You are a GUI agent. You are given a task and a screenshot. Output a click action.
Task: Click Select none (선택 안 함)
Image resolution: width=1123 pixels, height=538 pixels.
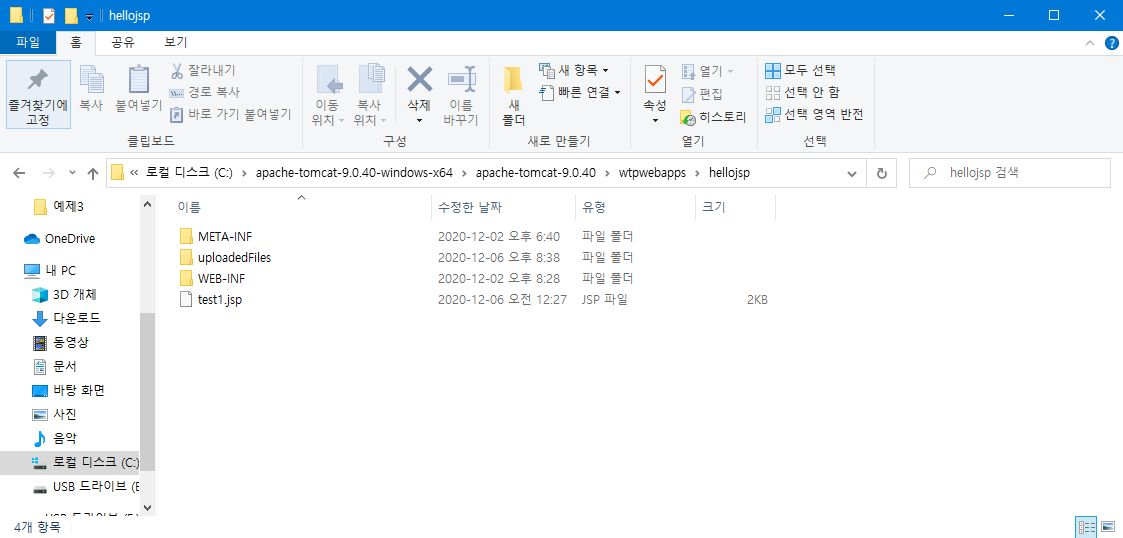tap(802, 92)
